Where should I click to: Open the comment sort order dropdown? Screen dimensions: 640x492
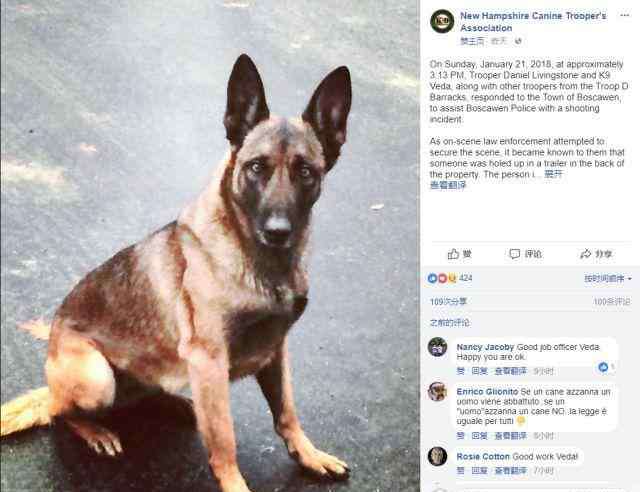click(607, 278)
